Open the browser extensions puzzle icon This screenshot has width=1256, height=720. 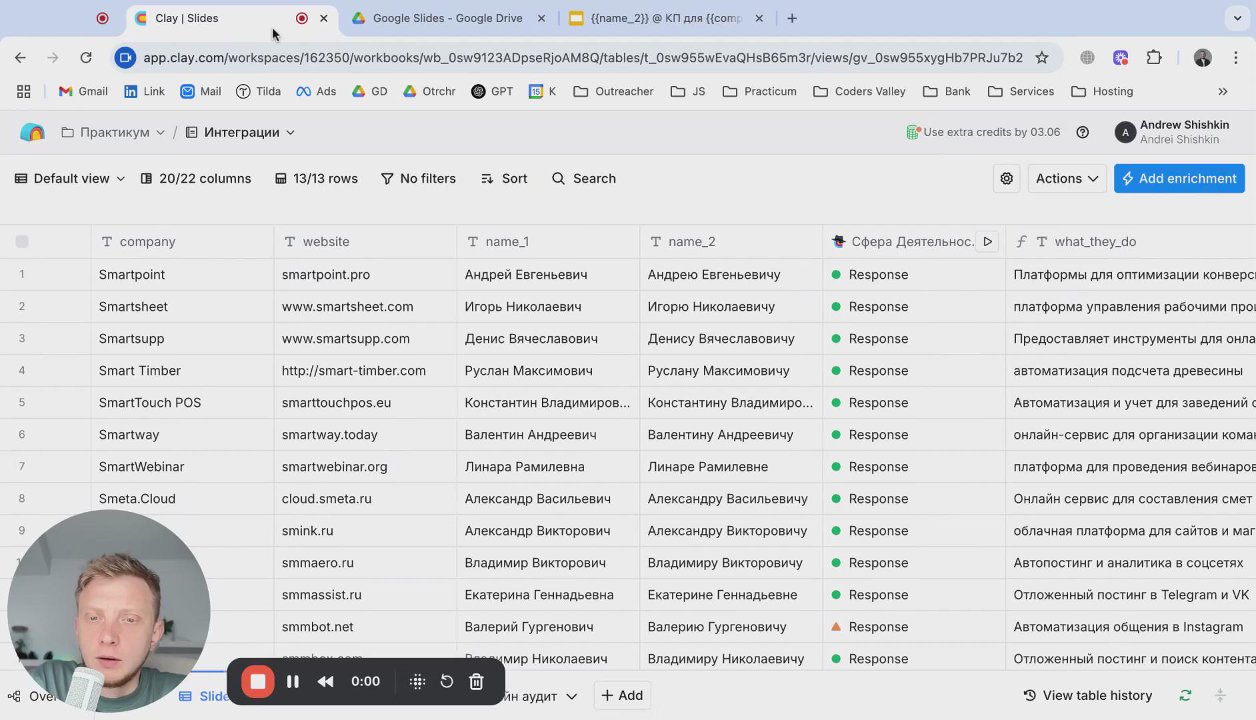(1154, 58)
